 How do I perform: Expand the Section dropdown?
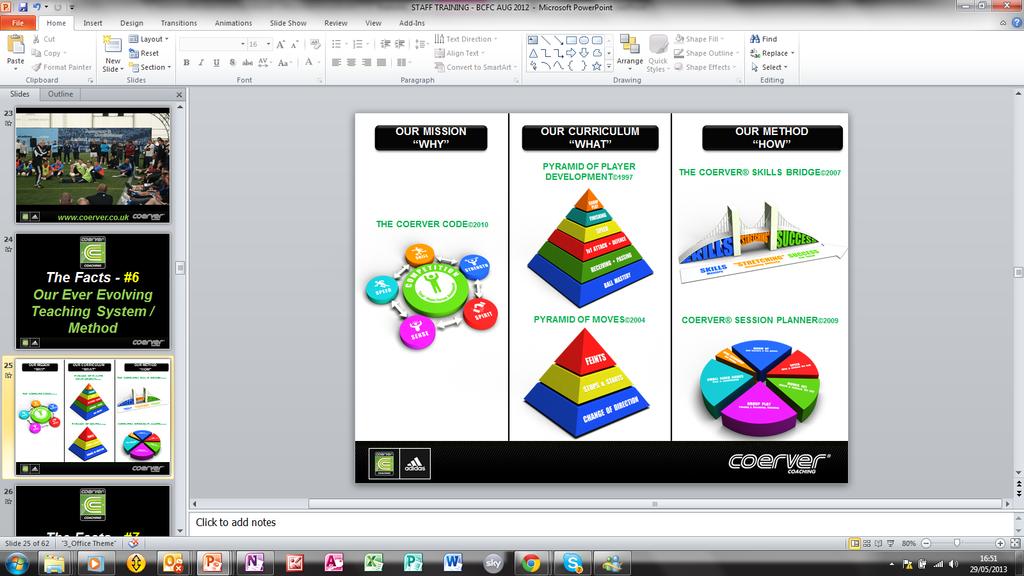coord(150,67)
